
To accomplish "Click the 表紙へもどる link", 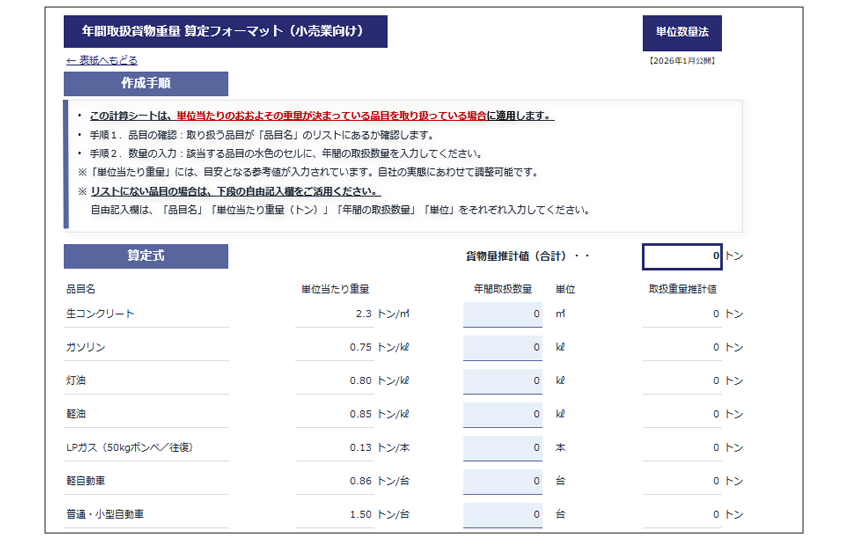I will point(102,60).
